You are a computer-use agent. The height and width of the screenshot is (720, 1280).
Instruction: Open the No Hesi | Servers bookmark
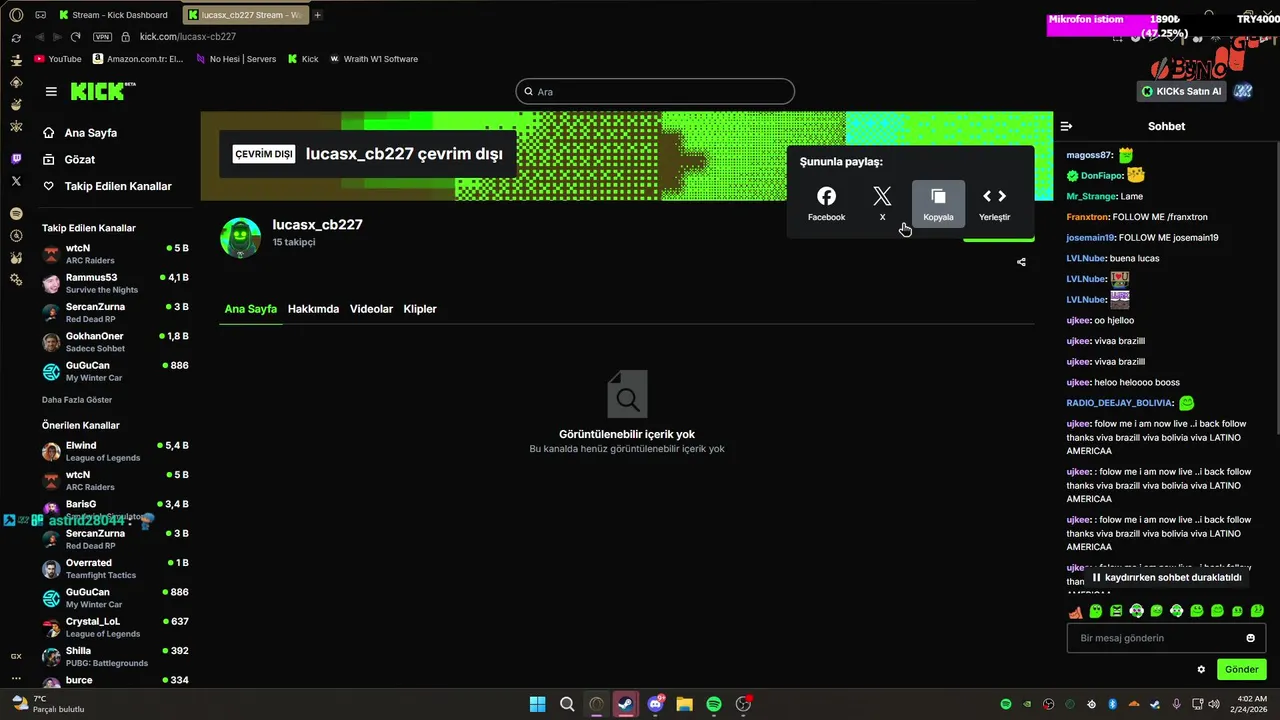[235, 59]
